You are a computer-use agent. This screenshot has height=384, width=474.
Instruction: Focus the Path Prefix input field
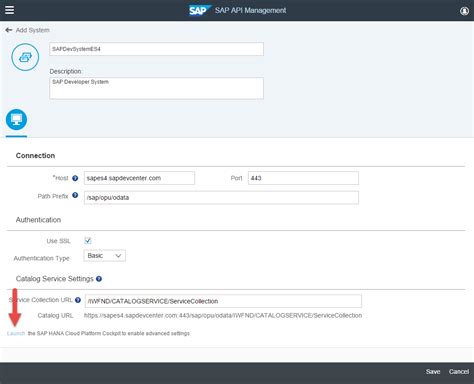tap(221, 197)
